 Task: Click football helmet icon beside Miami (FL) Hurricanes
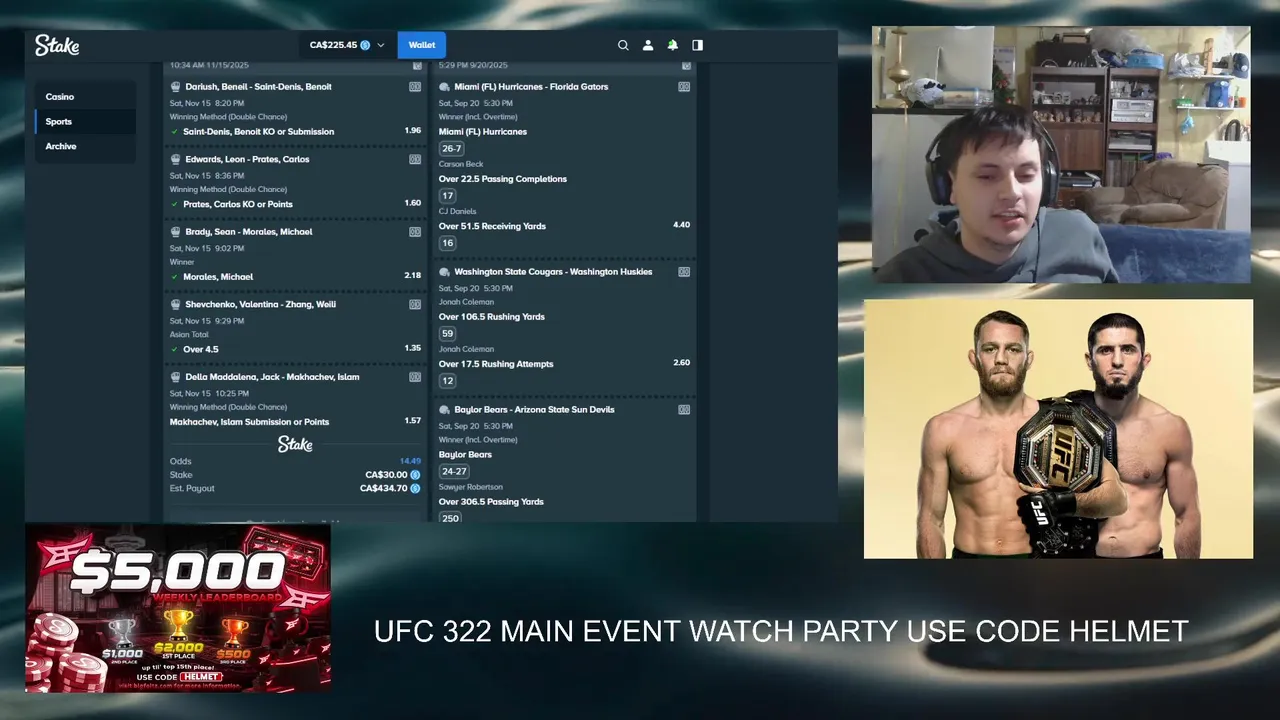click(444, 87)
